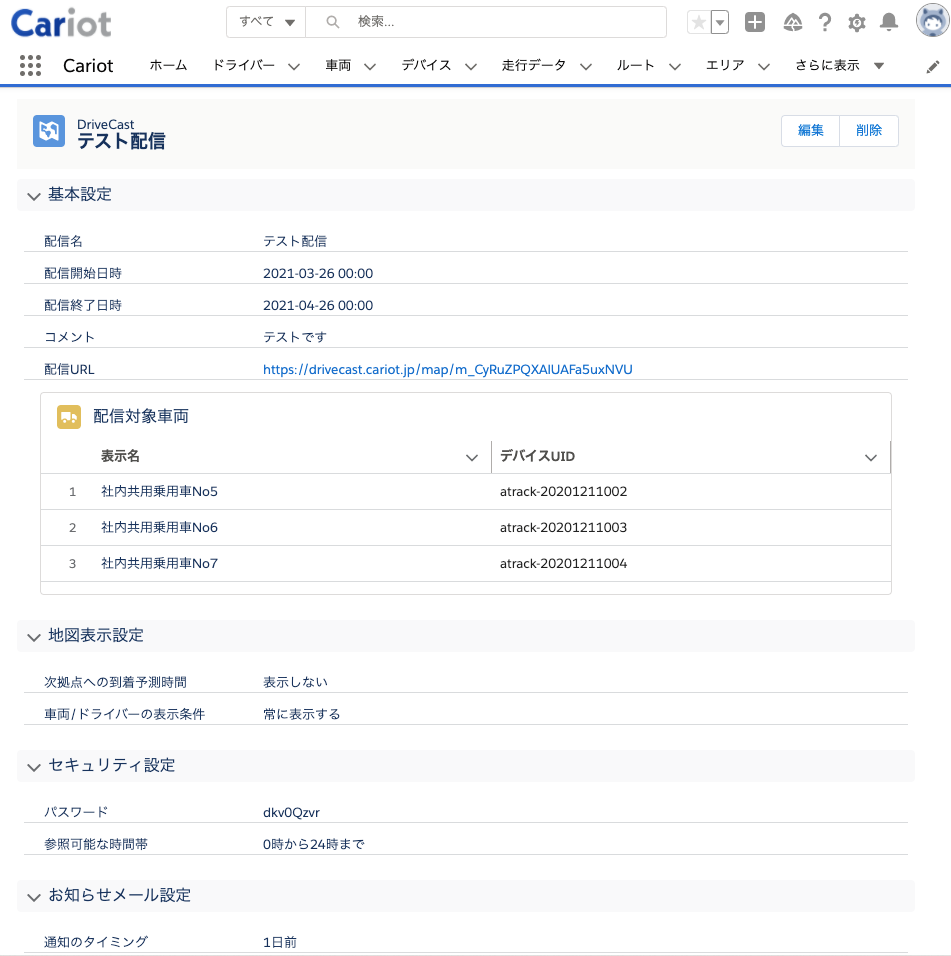951x956 pixels.
Task: Click the search magnifier icon
Action: [x=332, y=22]
